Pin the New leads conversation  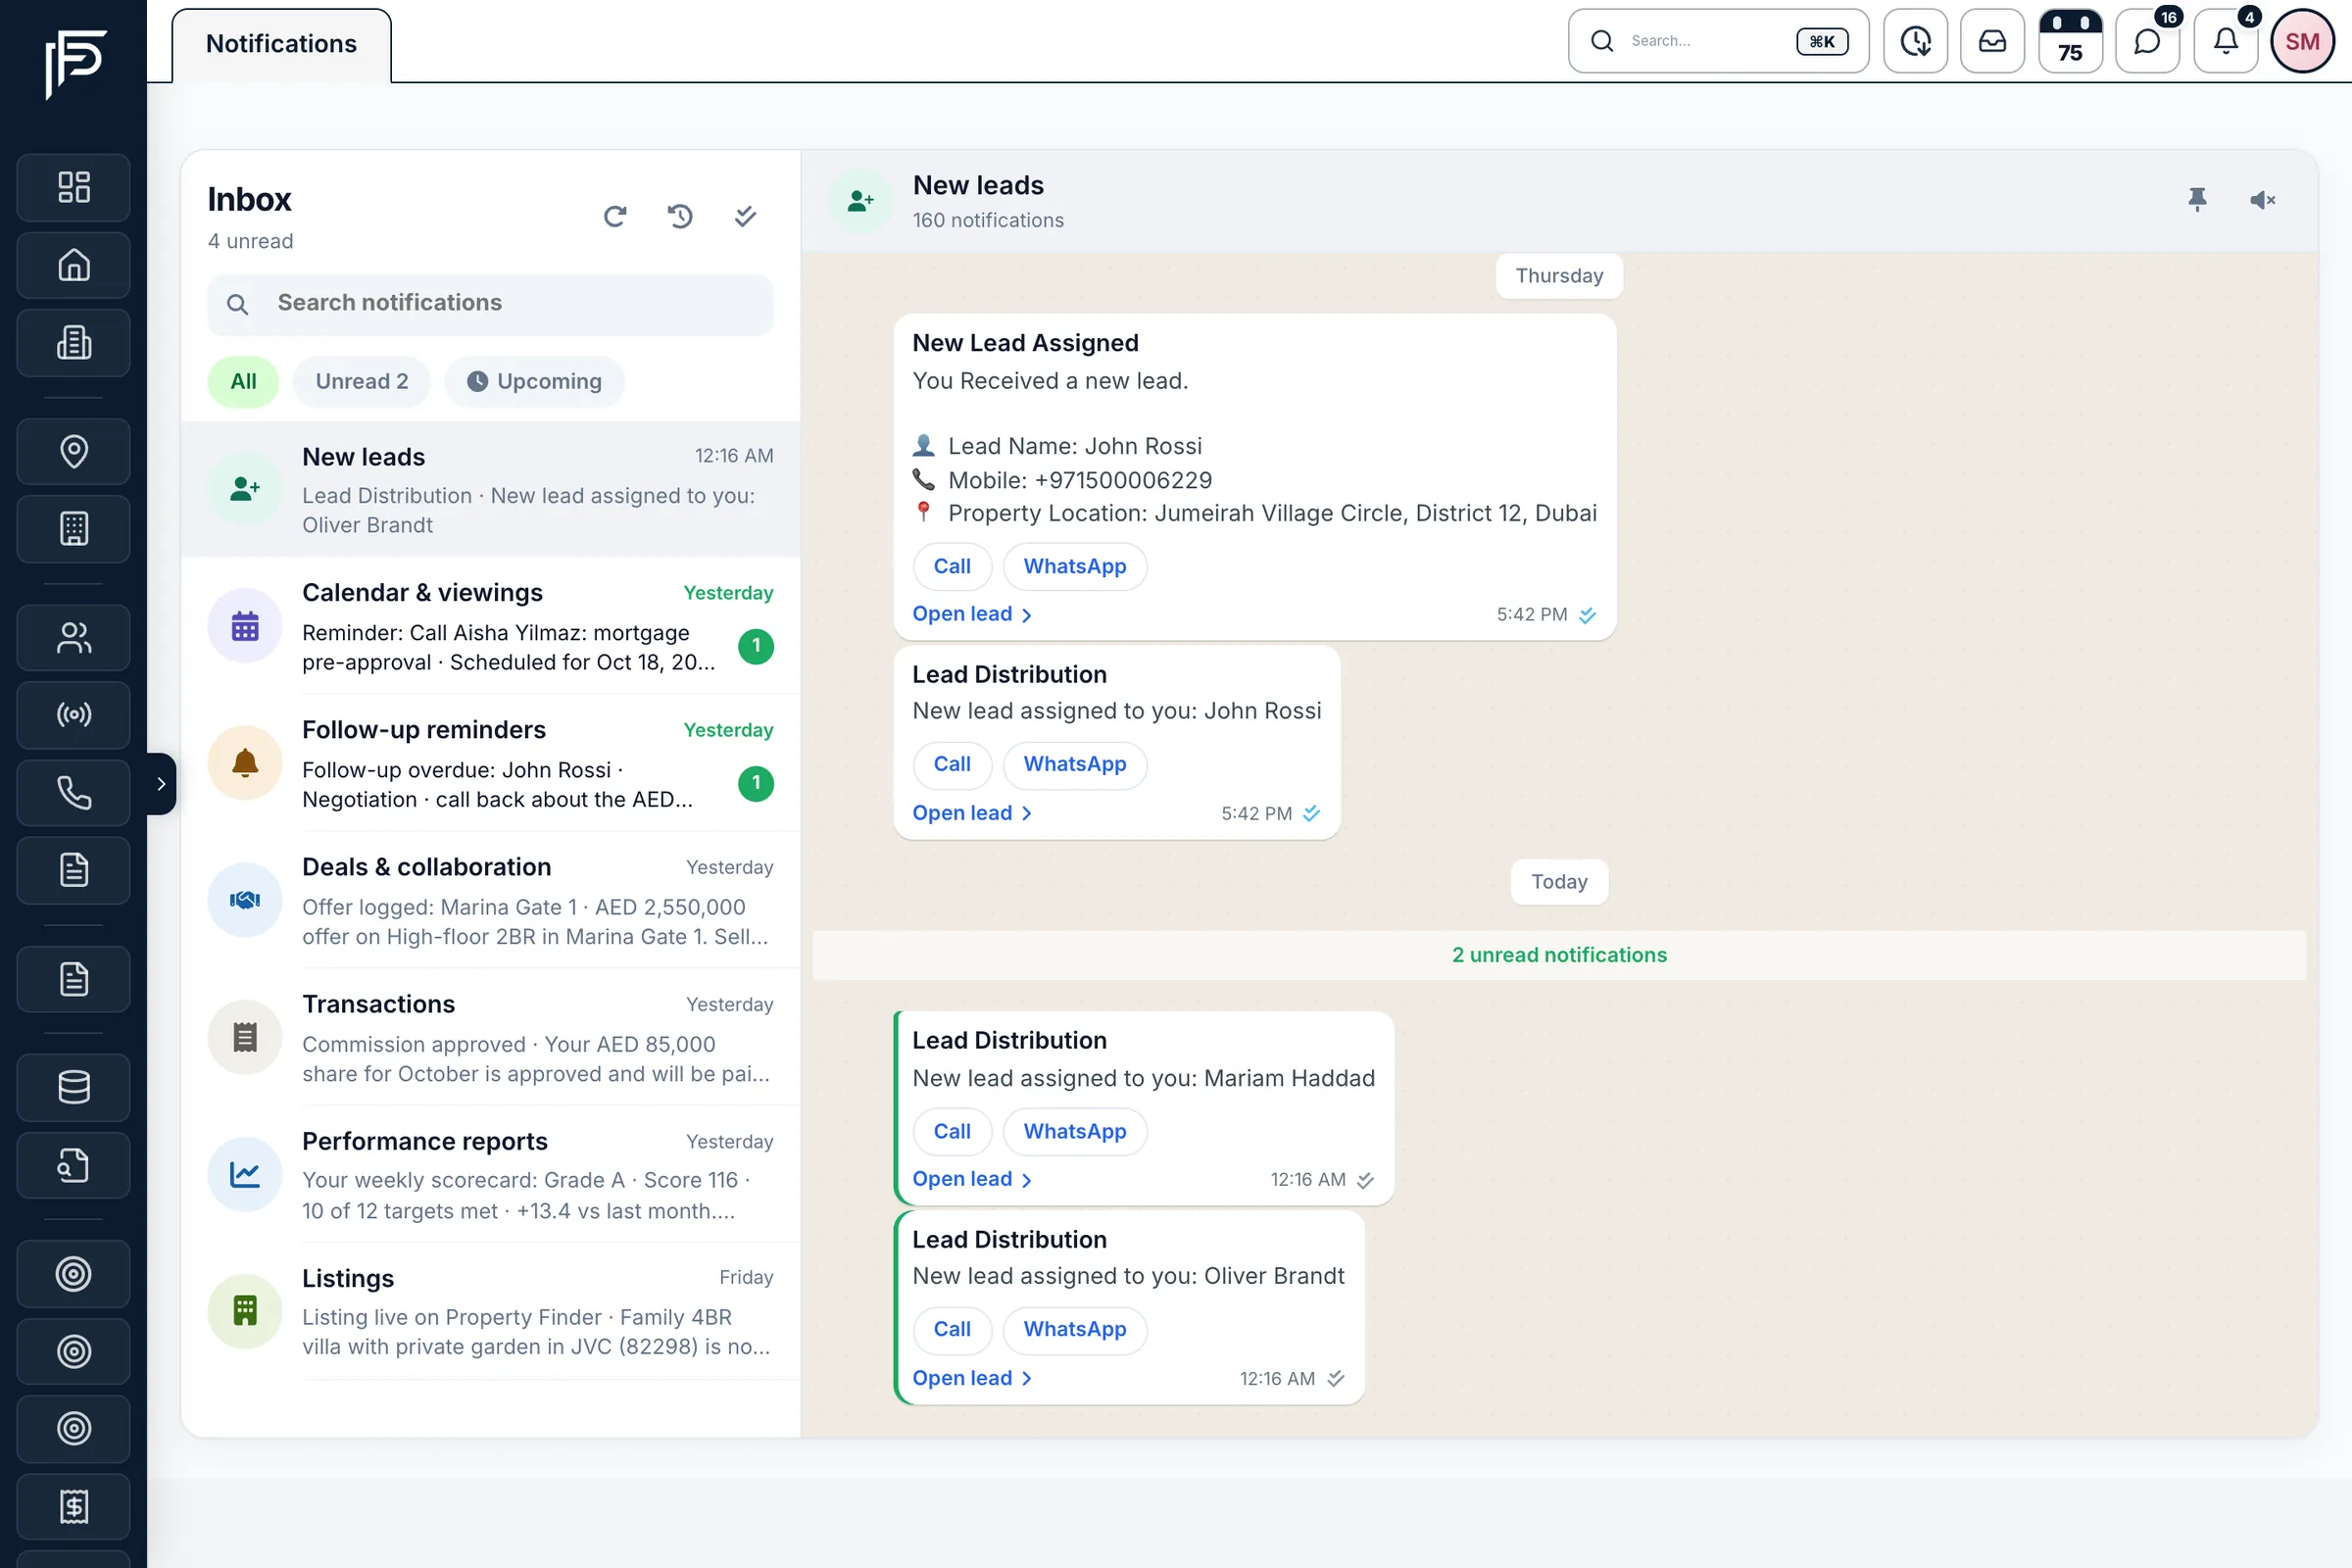pyautogui.click(x=2197, y=200)
